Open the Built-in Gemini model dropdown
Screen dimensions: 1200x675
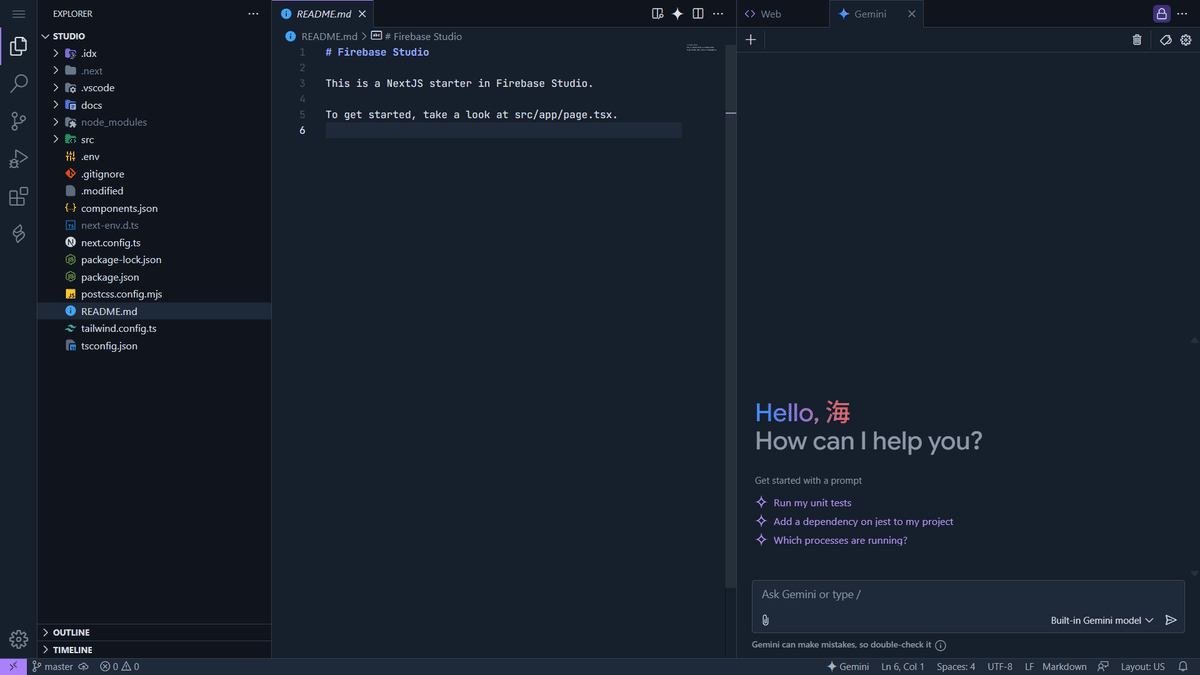coord(1101,620)
